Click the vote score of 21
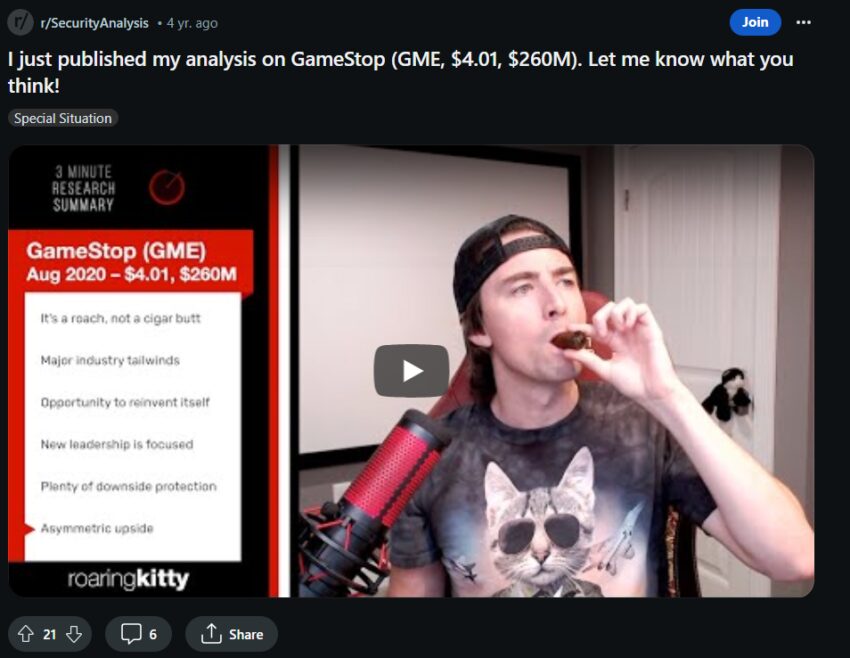Viewport: 850px width, 658px height. tap(49, 634)
